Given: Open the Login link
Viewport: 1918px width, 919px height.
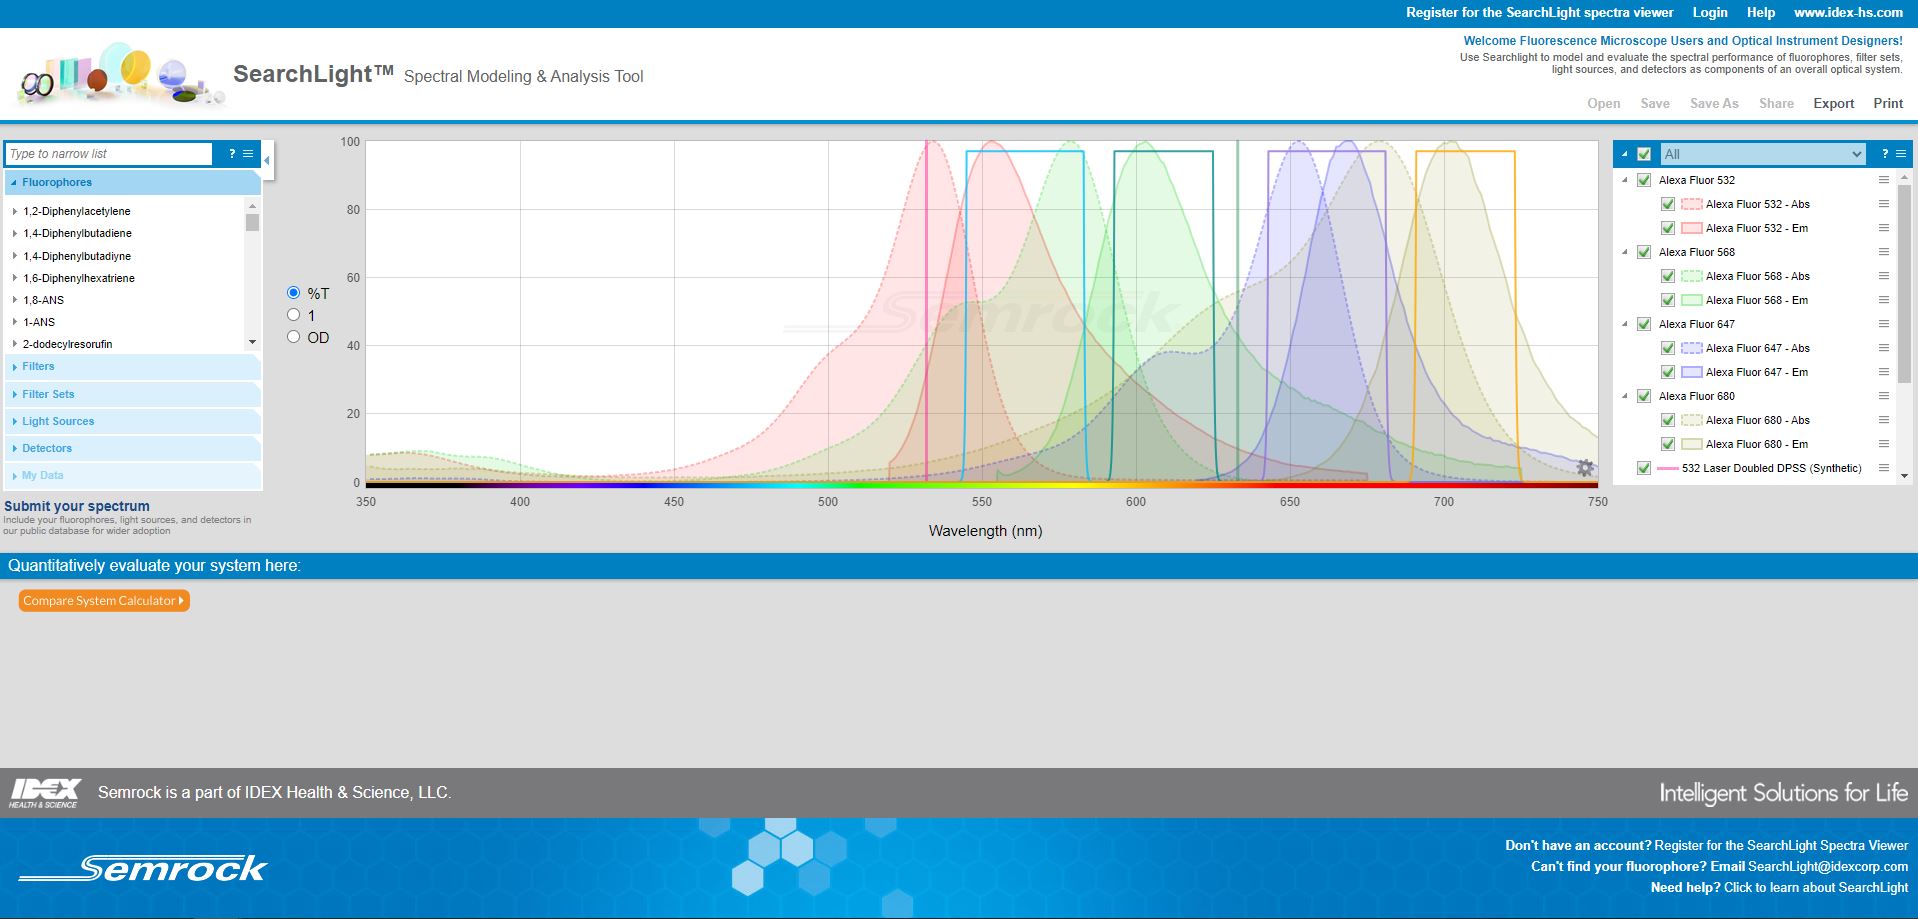Looking at the screenshot, I should pyautogui.click(x=1710, y=12).
